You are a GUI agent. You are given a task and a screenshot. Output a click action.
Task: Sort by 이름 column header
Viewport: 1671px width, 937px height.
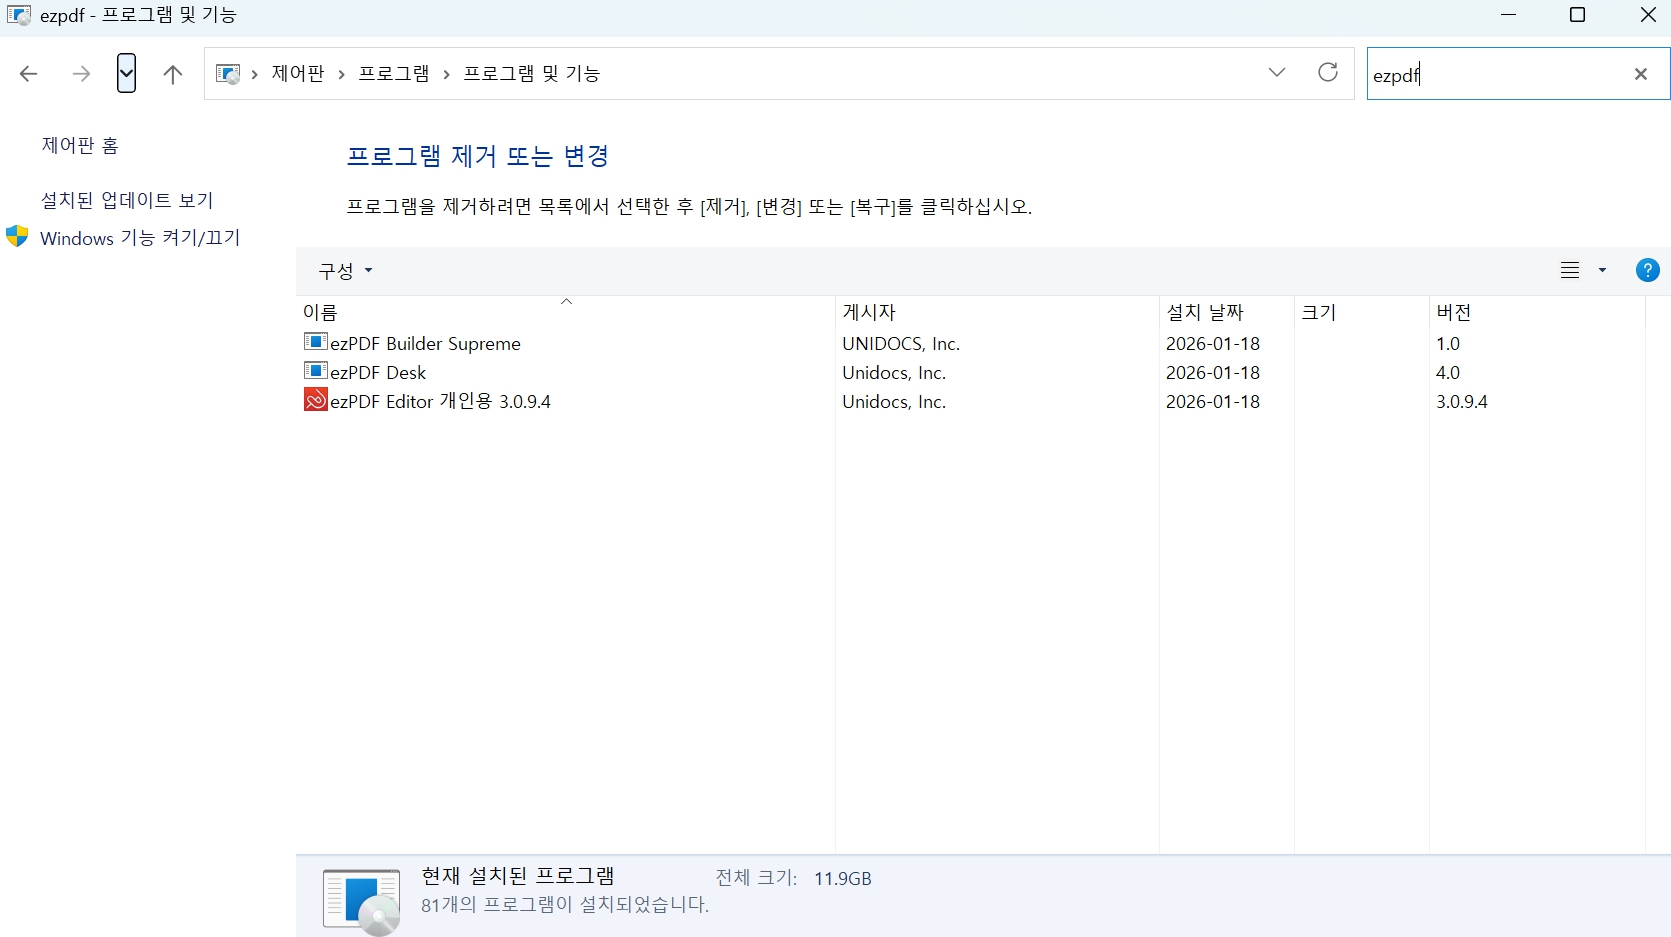pos(565,312)
